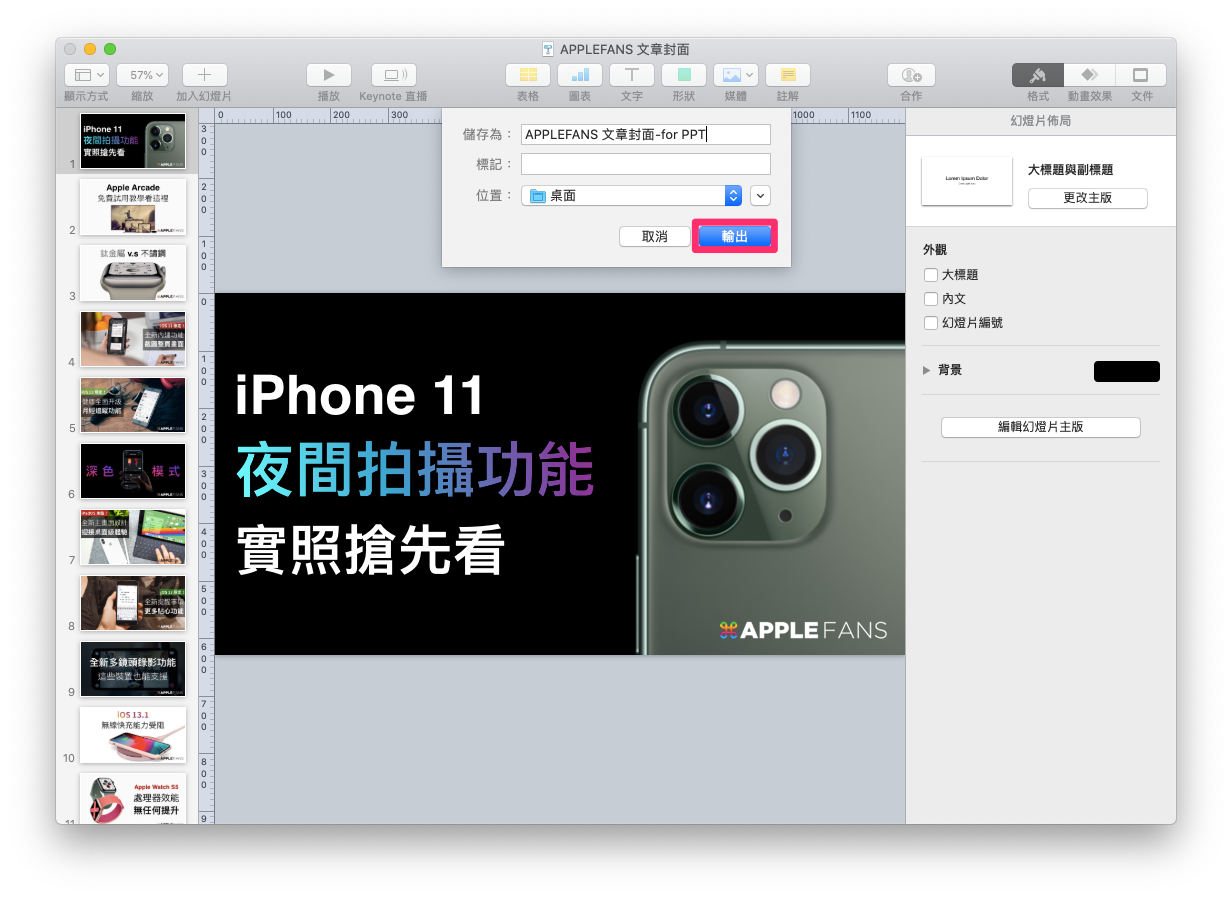Switch to Format (格式) inspector tab
The image size is (1232, 898).
tap(1038, 75)
